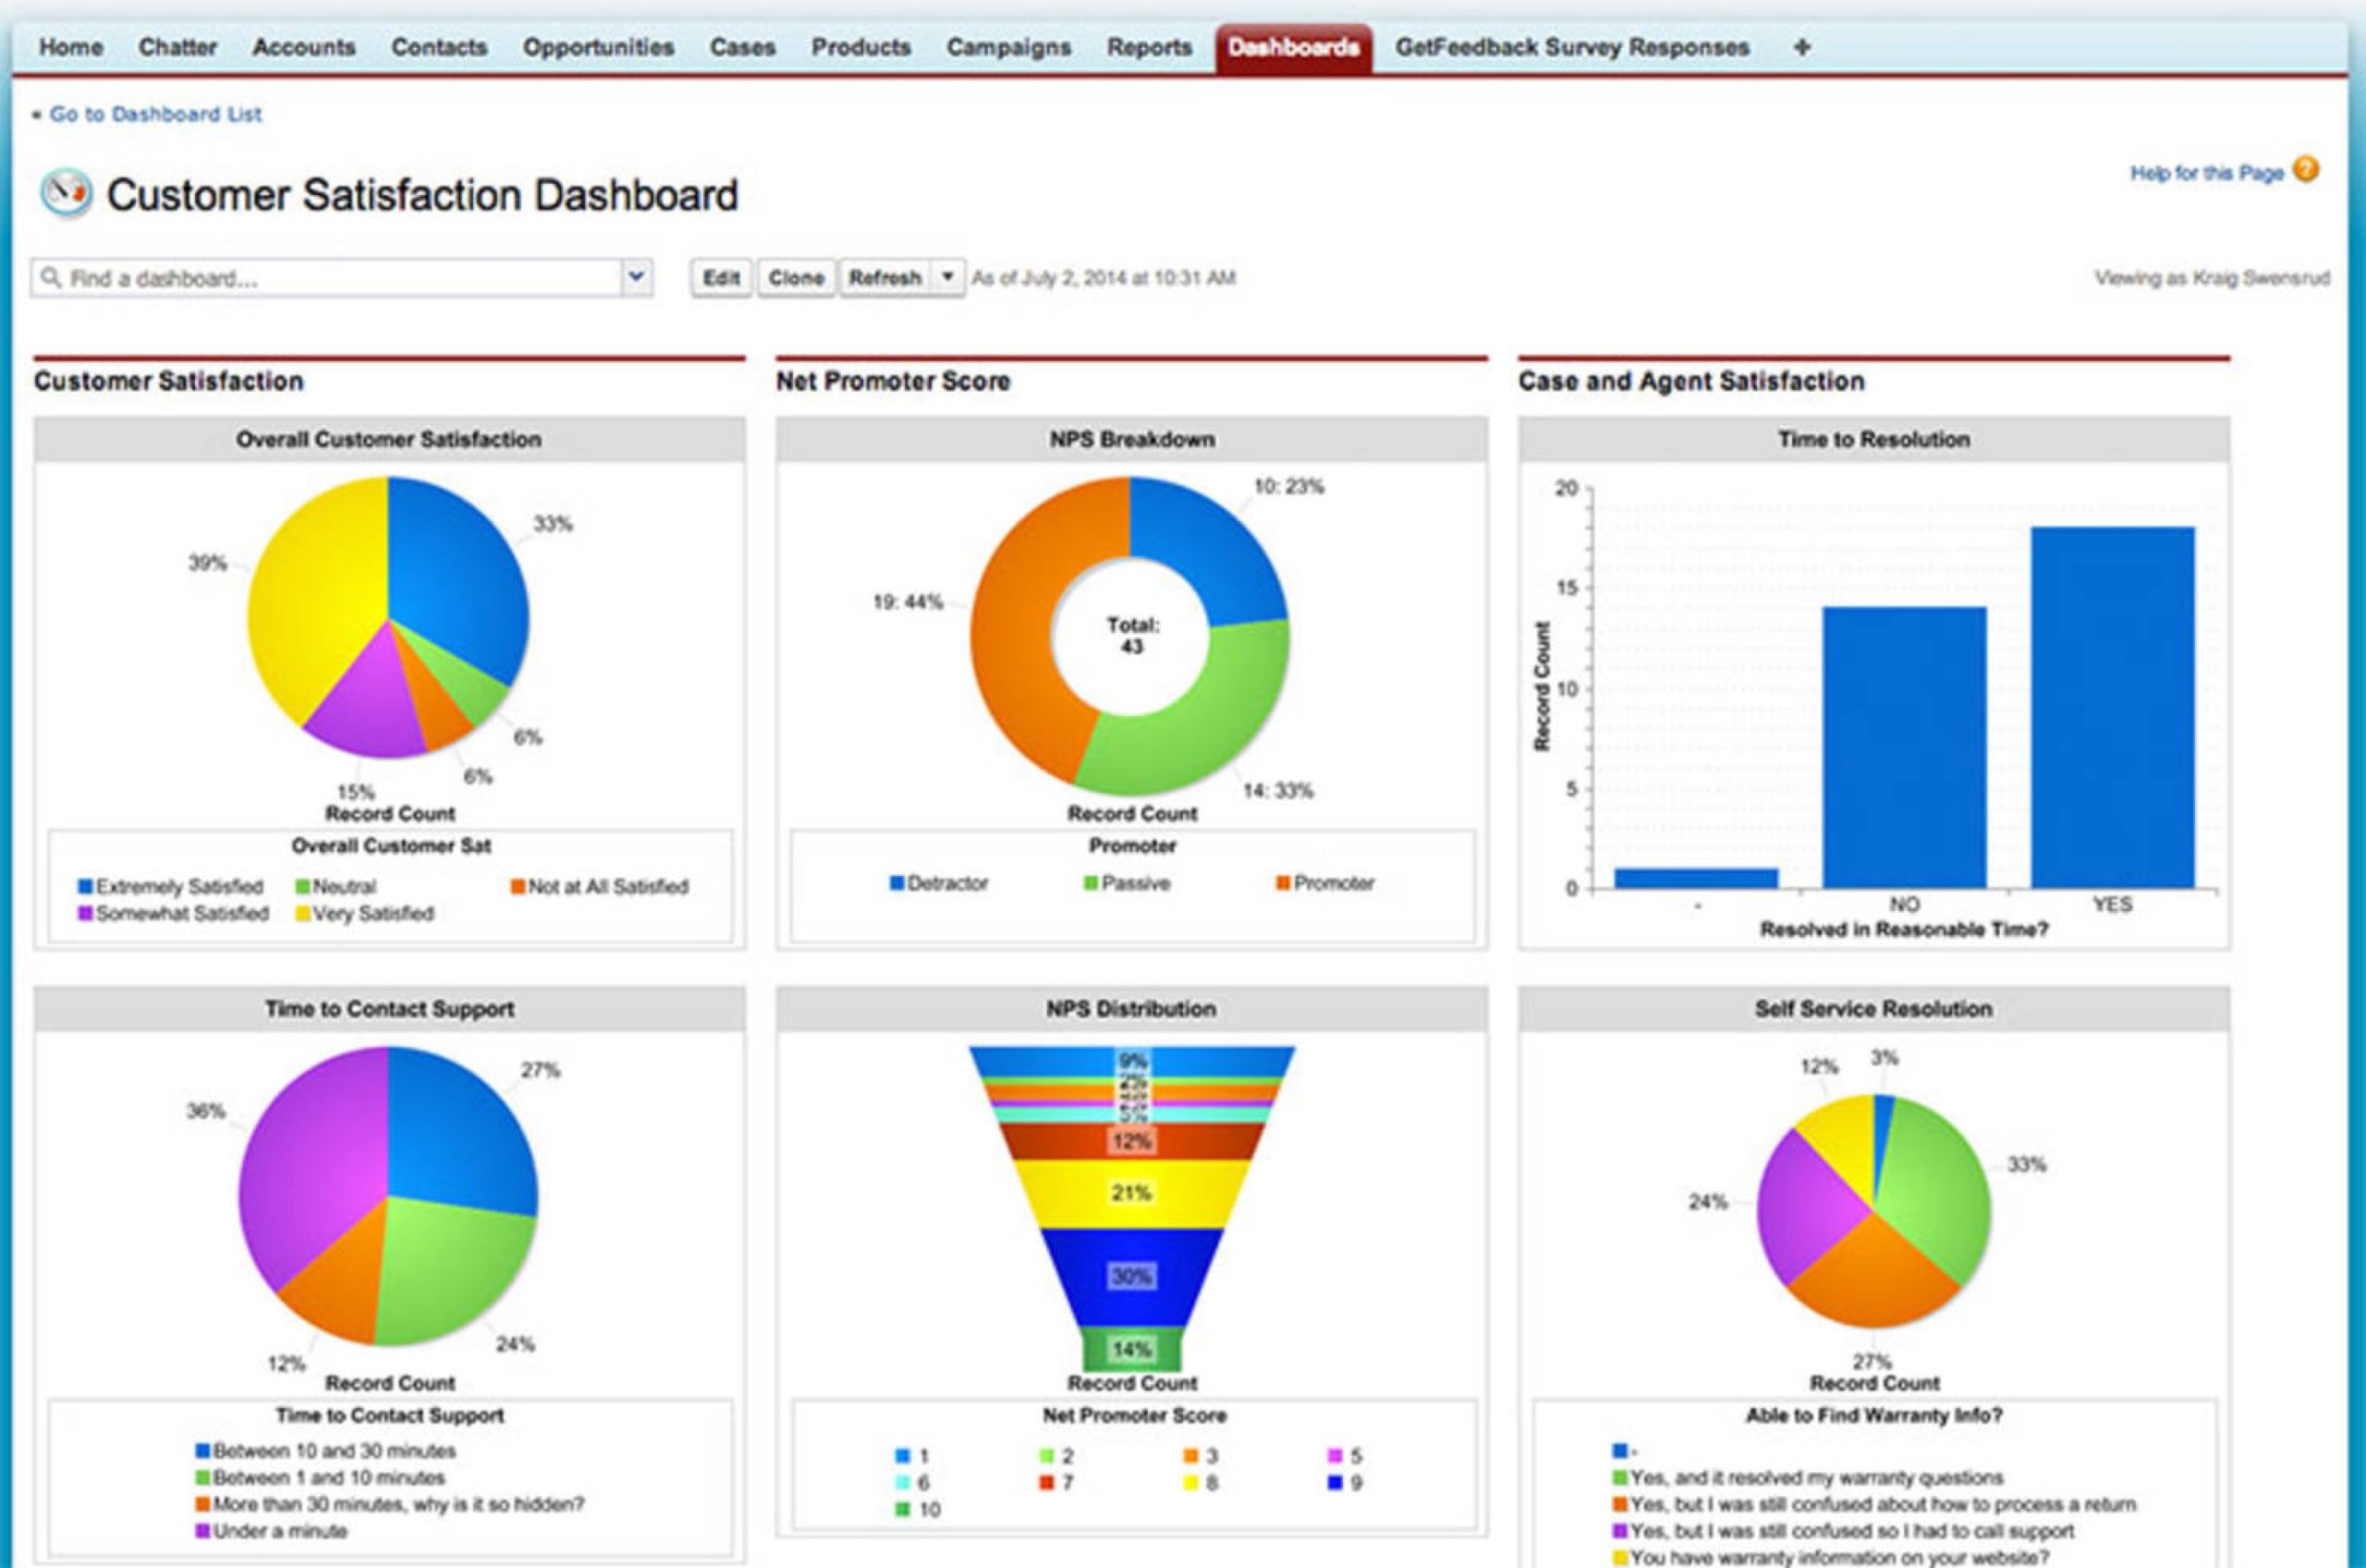Click the Clone button
Screen dimensions: 2366x1568
[x=796, y=277]
